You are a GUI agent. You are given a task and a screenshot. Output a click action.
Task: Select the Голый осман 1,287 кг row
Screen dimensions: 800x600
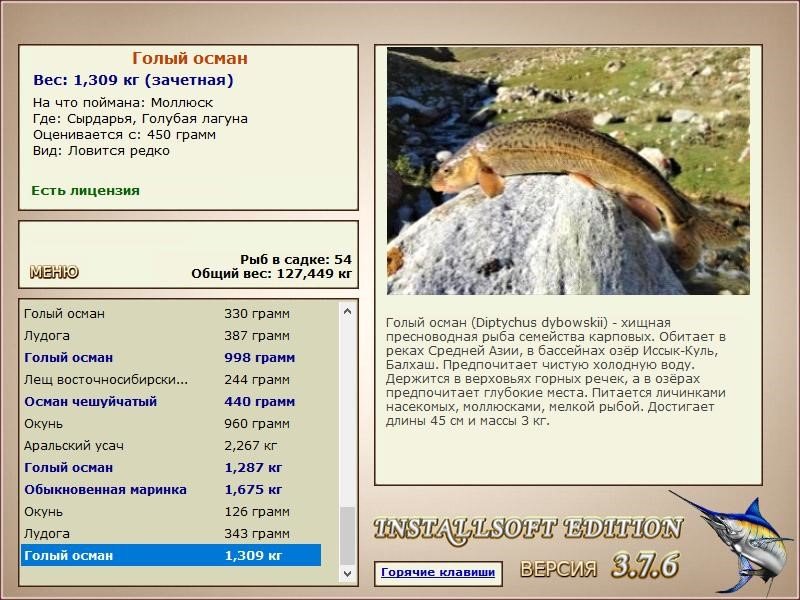(171, 467)
